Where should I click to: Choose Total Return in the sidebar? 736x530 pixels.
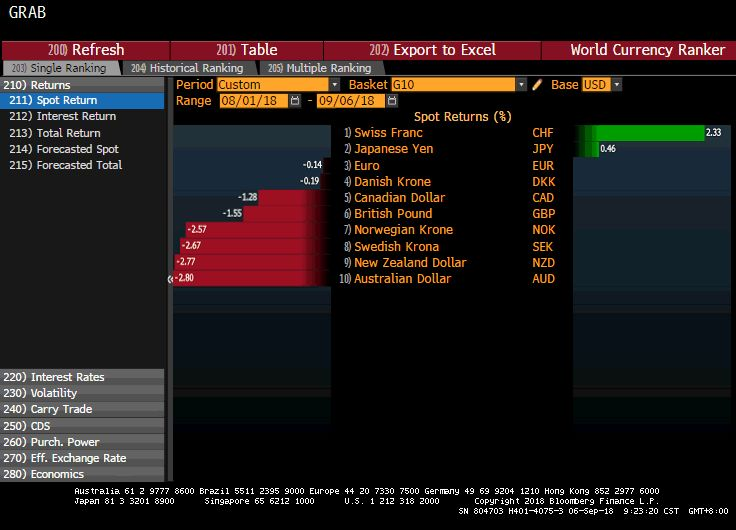(x=82, y=133)
